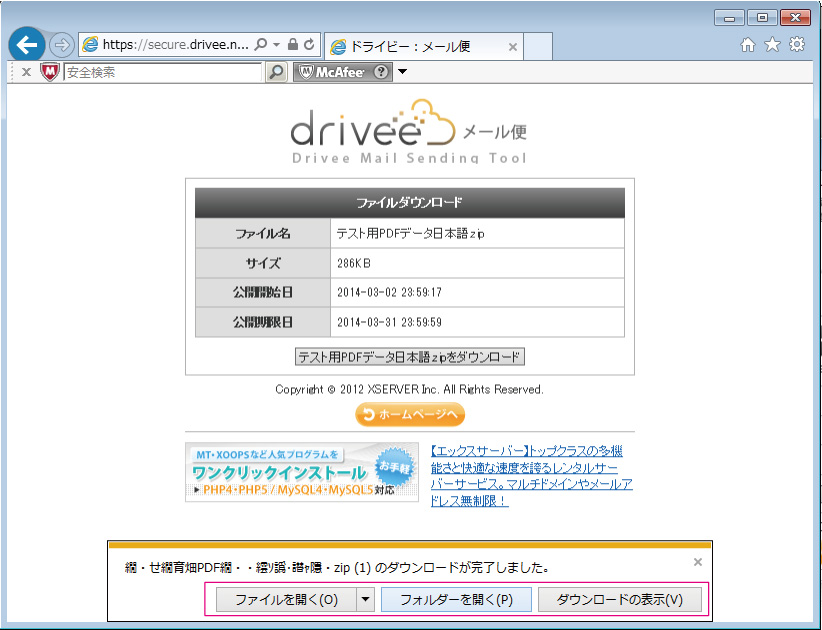This screenshot has width=822, height=630.
Task: Dismiss the download notification bar with X
Action: [698, 562]
